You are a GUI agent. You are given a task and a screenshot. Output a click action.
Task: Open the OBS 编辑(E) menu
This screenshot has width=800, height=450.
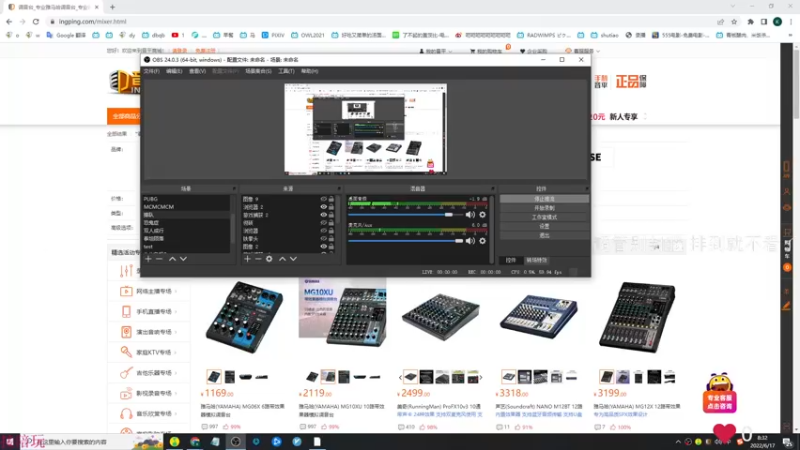174,71
